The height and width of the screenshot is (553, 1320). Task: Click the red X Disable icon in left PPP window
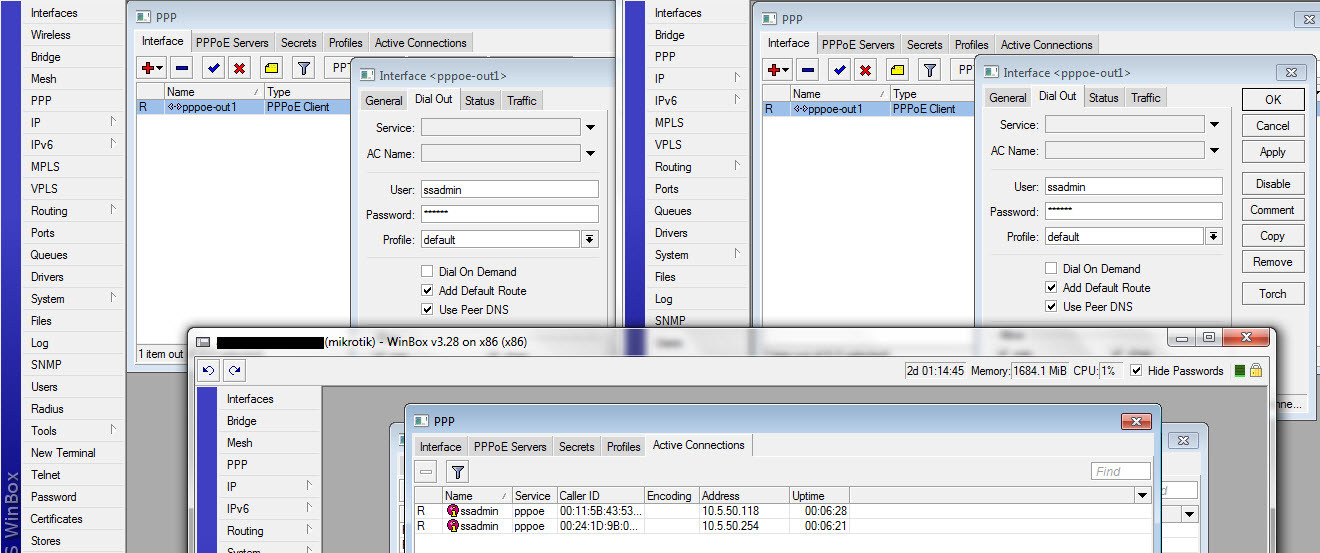239,68
